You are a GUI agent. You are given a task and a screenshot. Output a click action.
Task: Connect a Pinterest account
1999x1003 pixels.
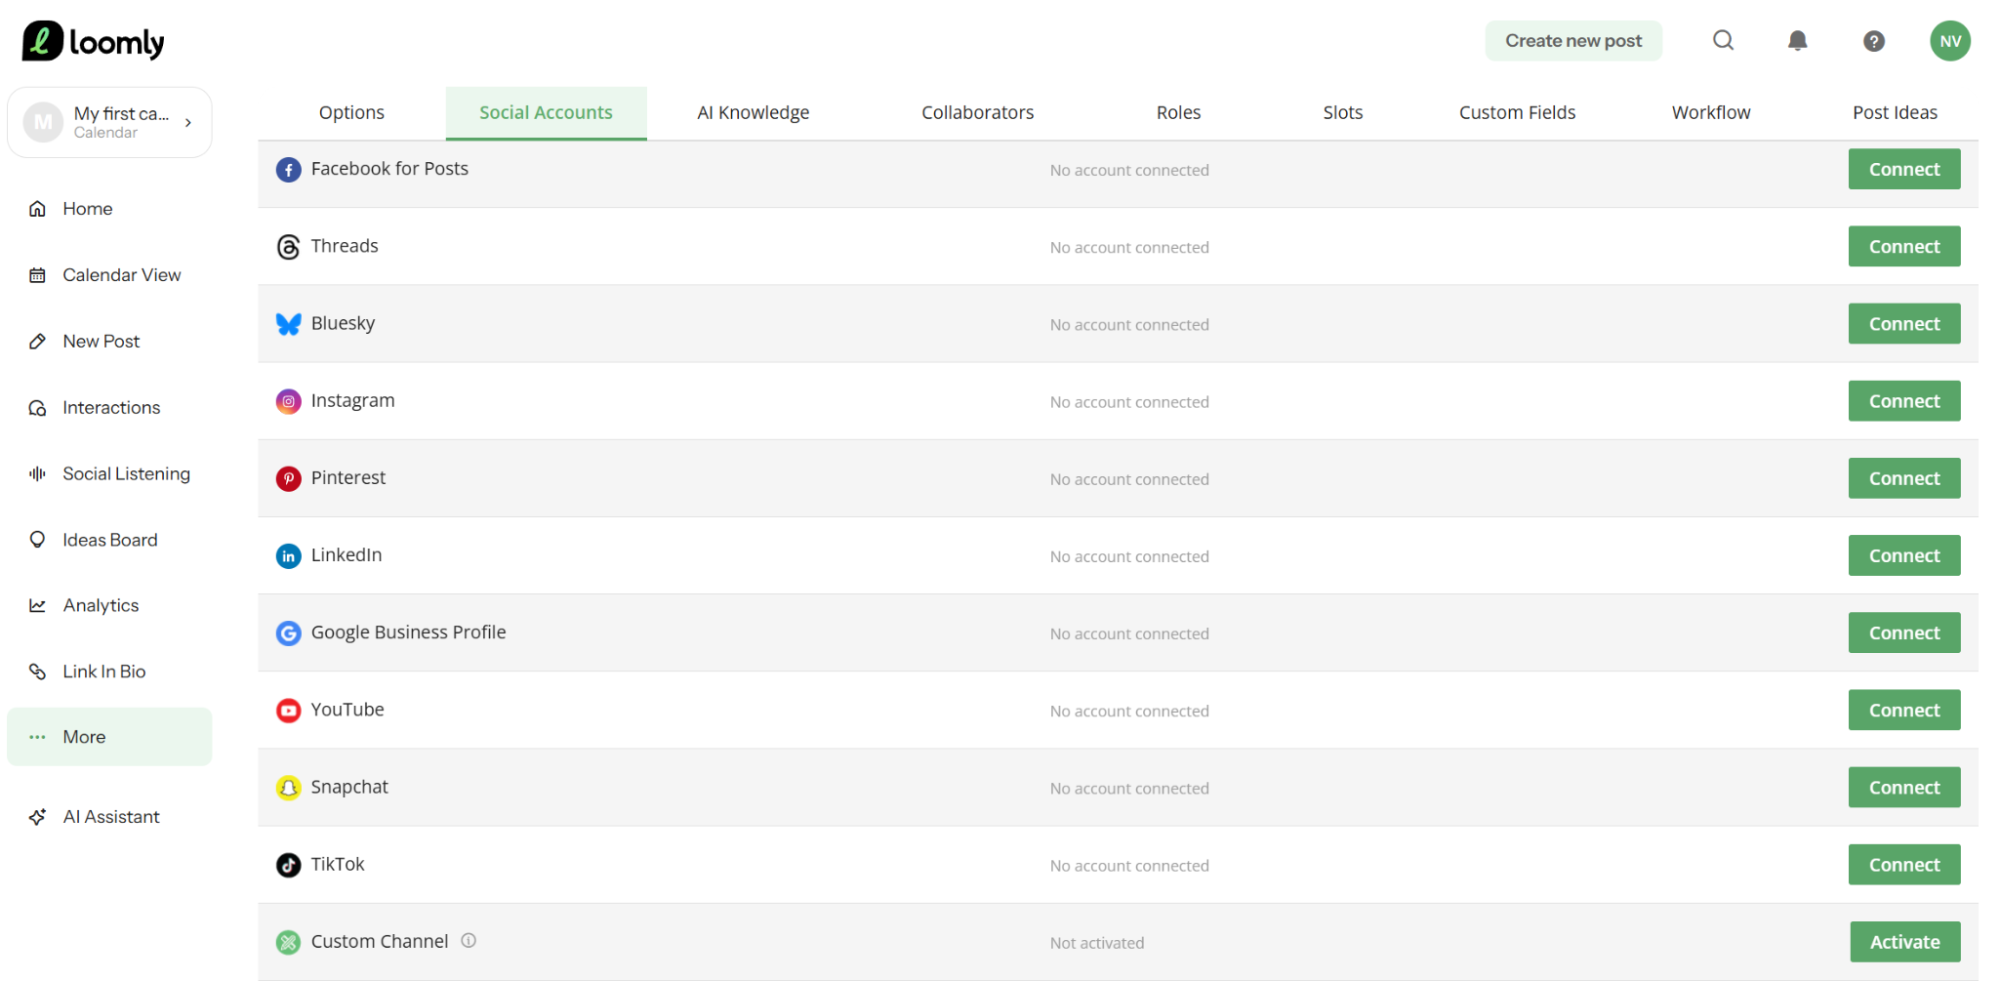(x=1904, y=478)
